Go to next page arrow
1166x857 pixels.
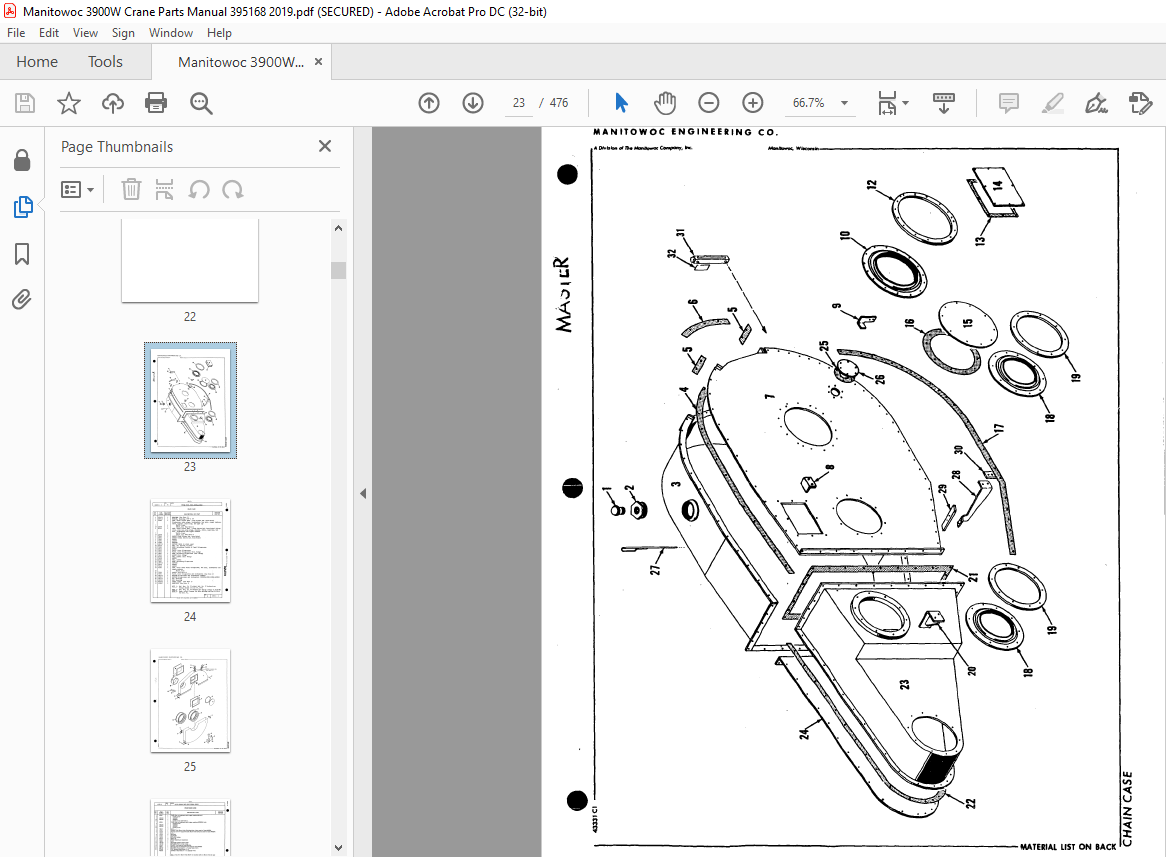[473, 103]
